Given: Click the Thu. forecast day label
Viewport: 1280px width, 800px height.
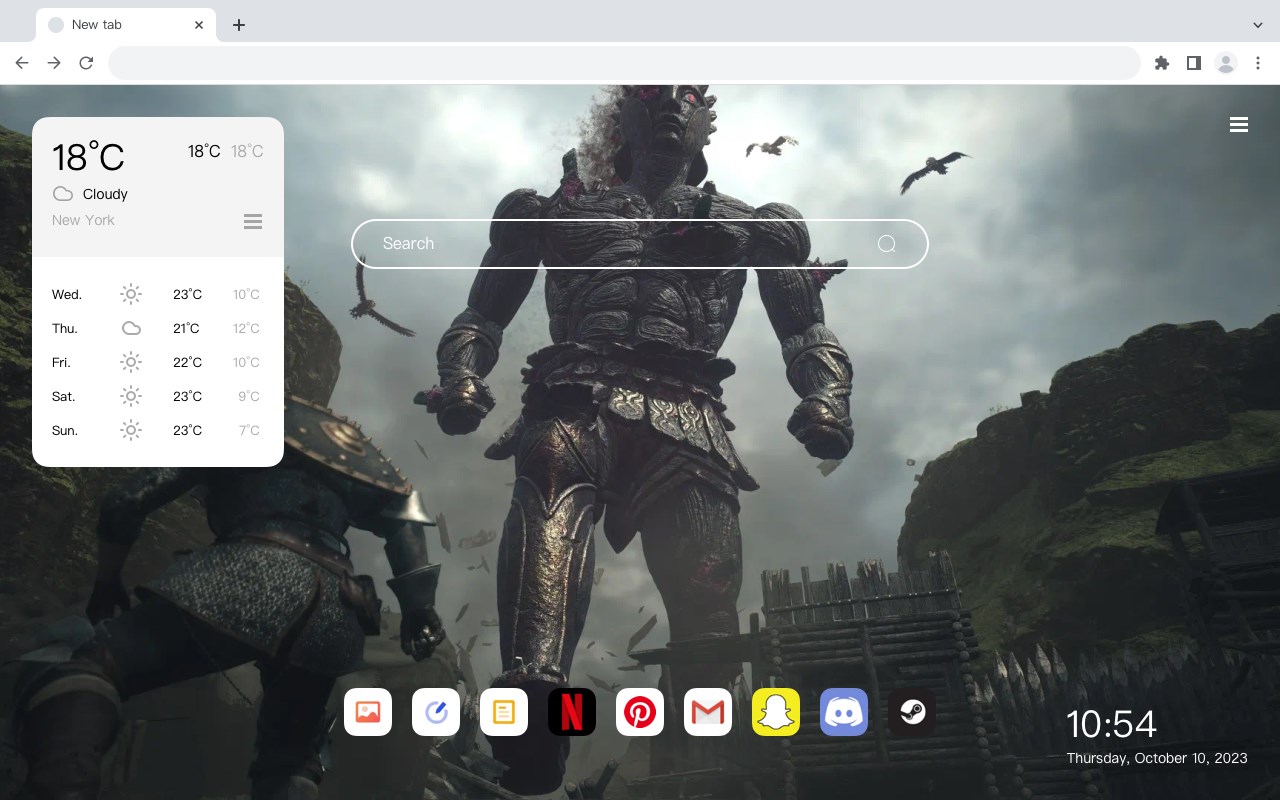Looking at the screenshot, I should click(x=65, y=328).
